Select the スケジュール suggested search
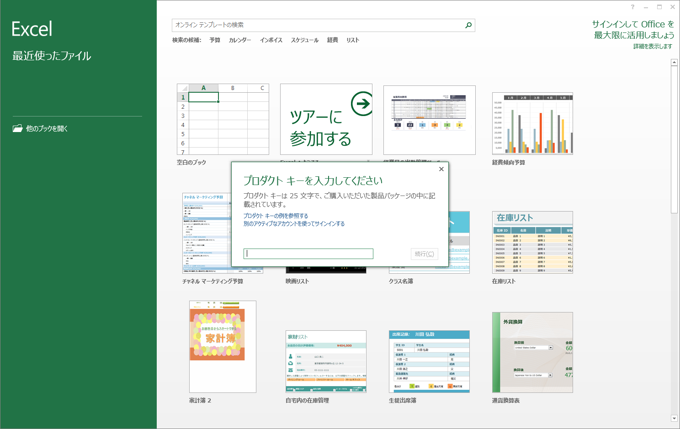 point(304,40)
